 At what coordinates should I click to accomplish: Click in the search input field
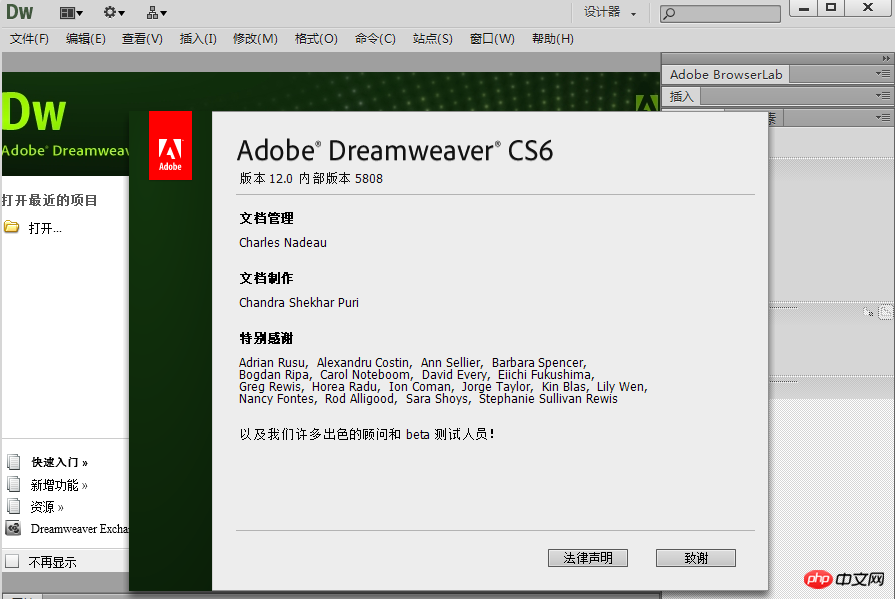pos(720,13)
